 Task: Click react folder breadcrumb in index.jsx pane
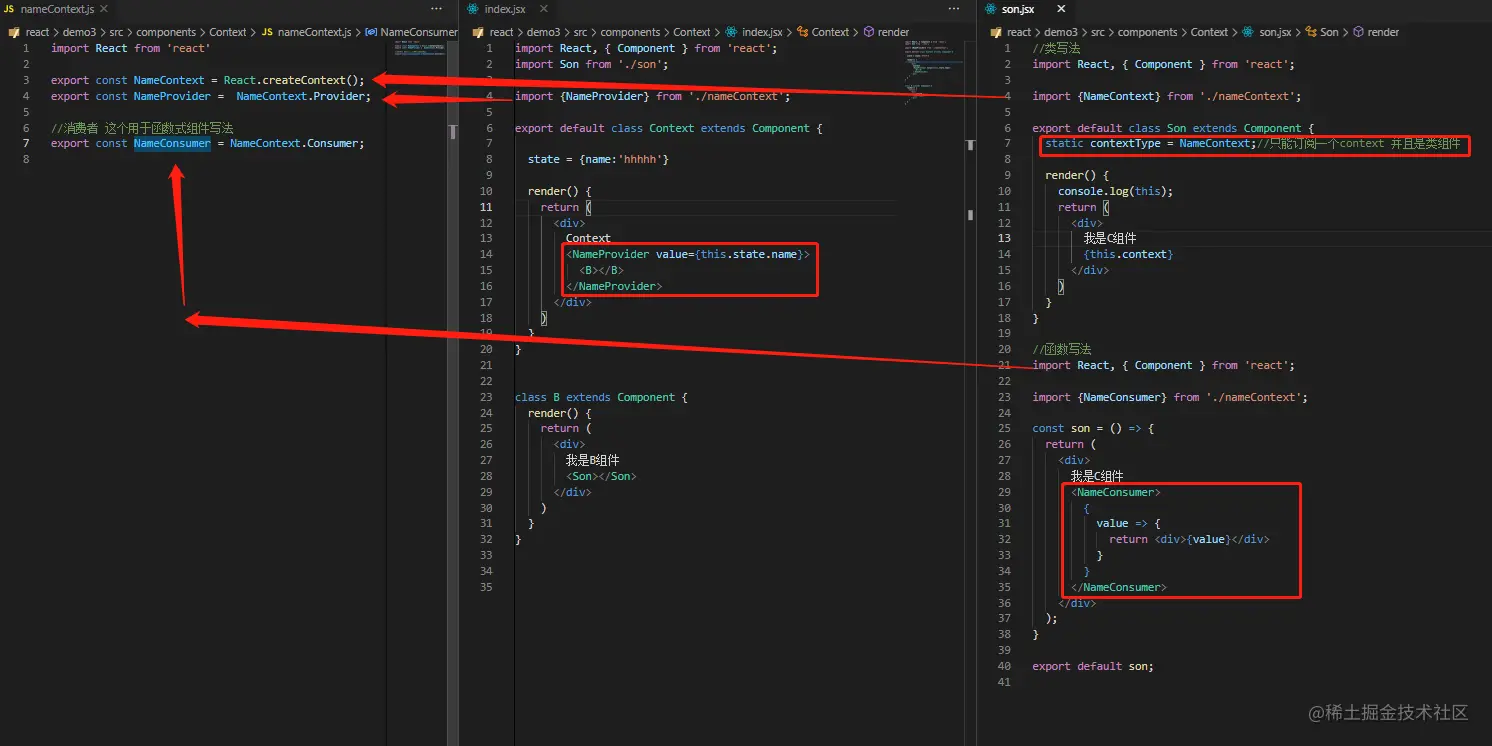click(501, 32)
